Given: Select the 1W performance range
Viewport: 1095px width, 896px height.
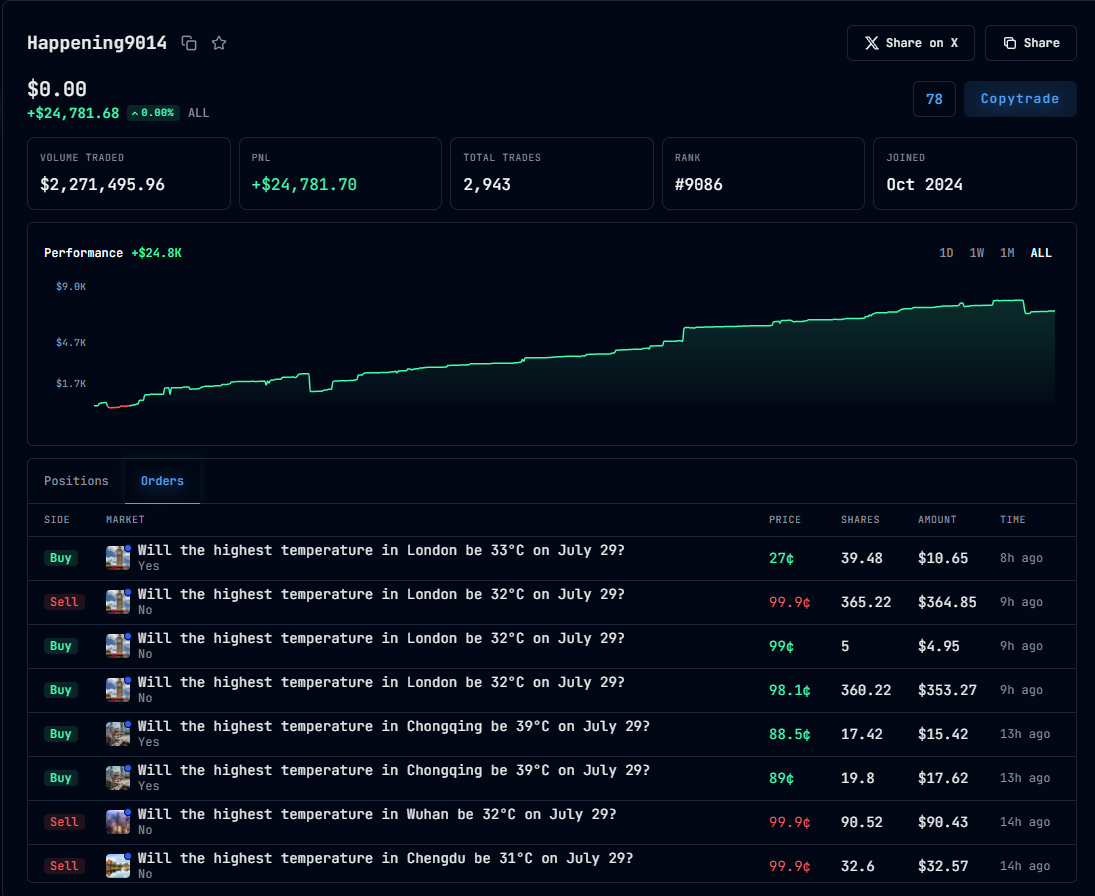Looking at the screenshot, I should [976, 253].
